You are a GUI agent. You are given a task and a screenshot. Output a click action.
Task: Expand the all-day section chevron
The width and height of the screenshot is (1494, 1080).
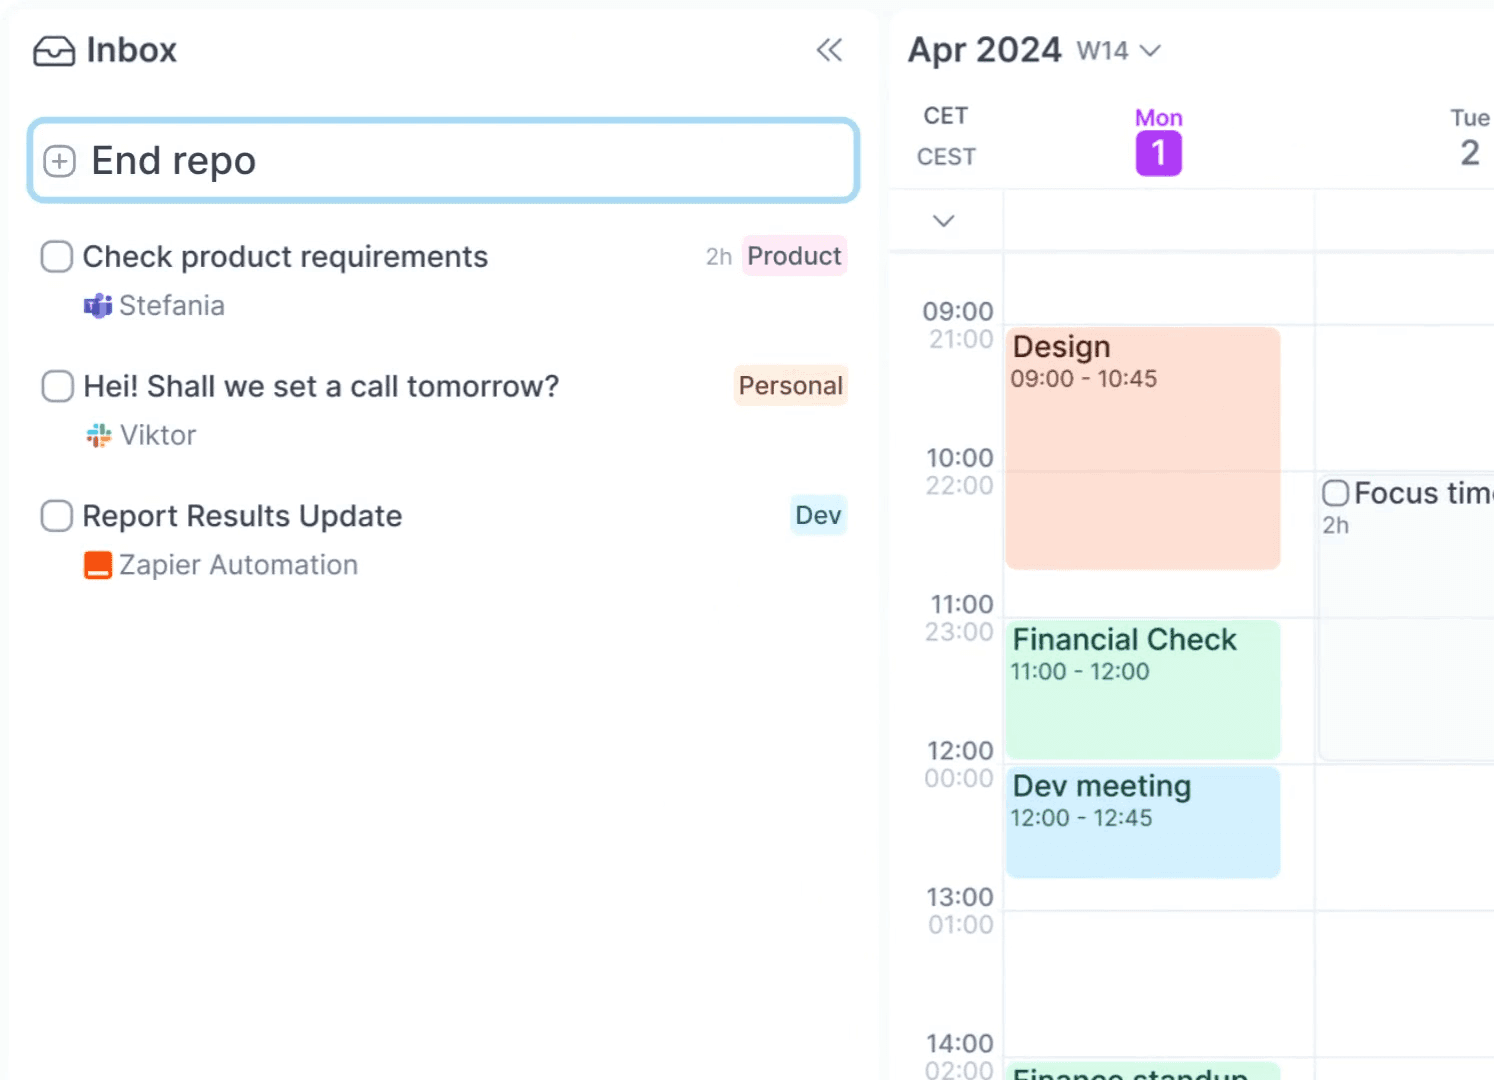pos(943,221)
